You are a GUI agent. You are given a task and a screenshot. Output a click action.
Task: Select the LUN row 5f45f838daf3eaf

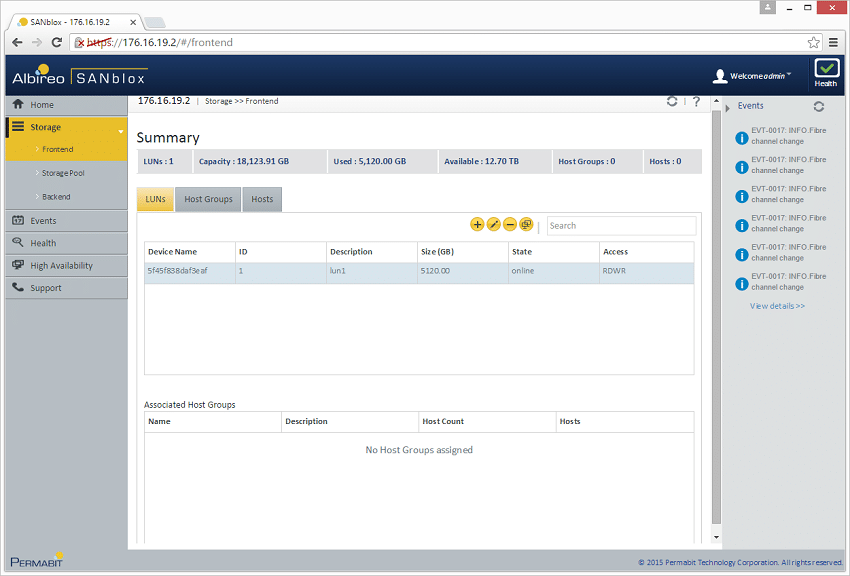[419, 271]
